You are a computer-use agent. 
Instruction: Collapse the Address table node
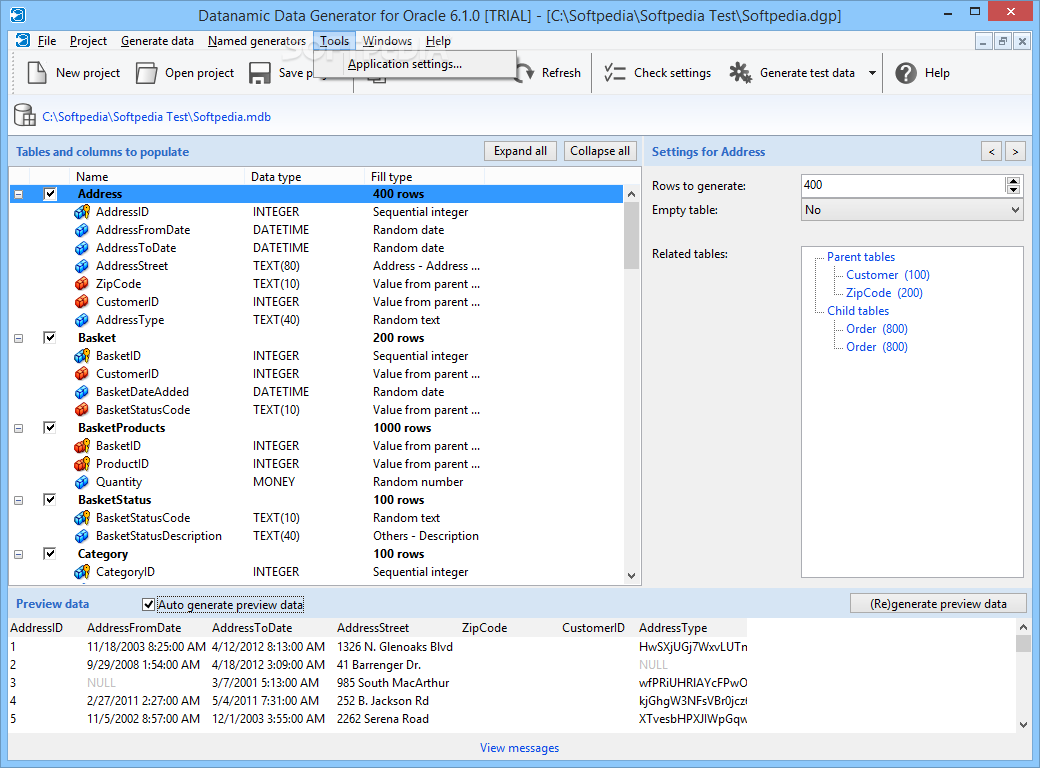click(x=19, y=194)
